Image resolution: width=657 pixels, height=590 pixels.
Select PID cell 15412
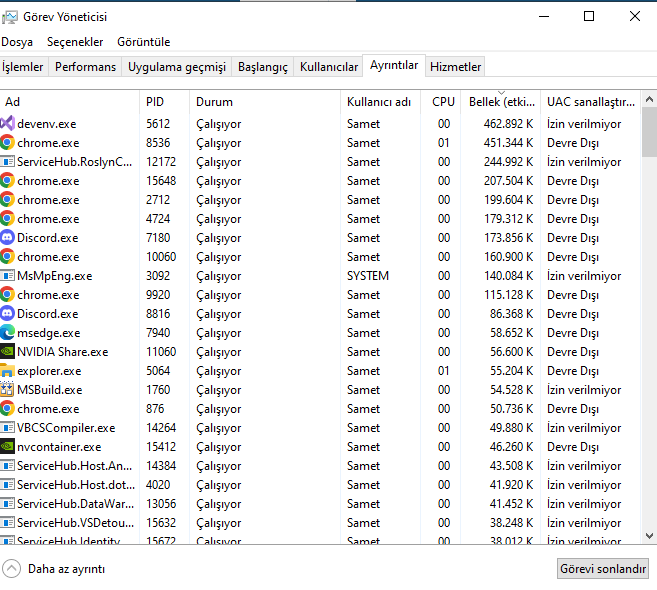pos(161,447)
